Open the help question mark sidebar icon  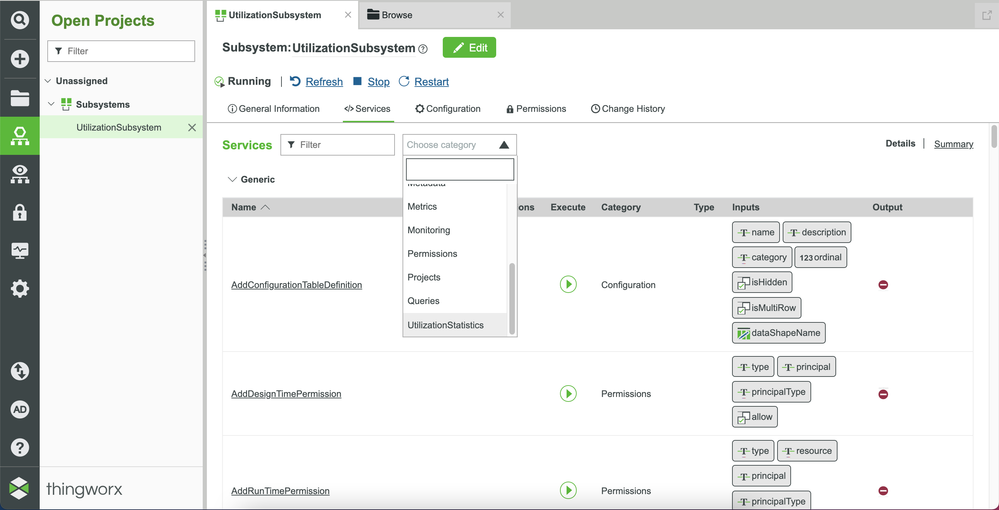click(20, 448)
